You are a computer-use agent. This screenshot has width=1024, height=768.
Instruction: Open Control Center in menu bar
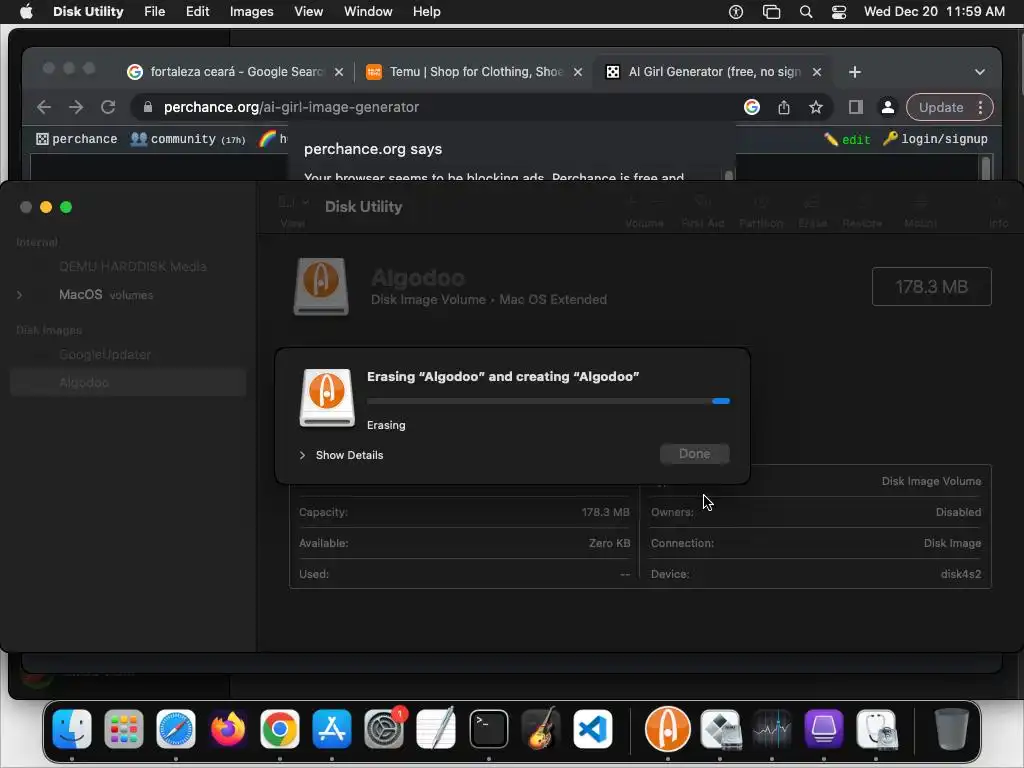click(839, 12)
